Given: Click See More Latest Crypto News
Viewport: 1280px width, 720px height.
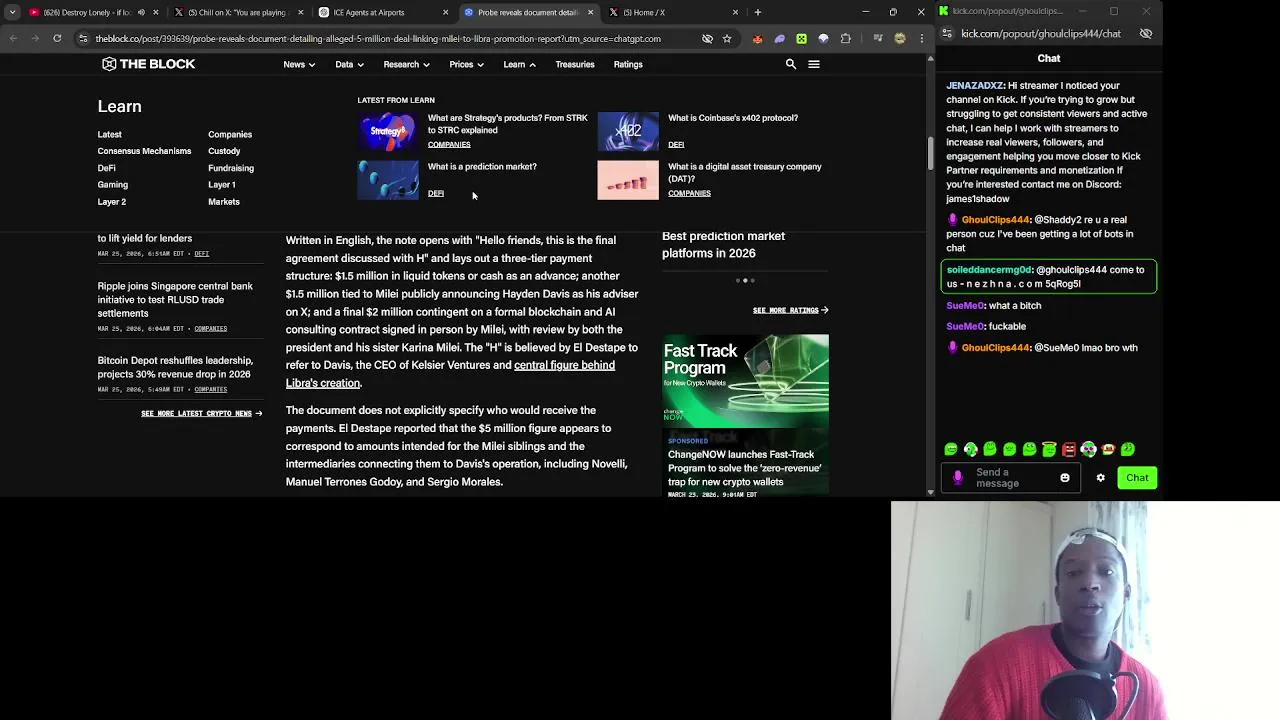Looking at the screenshot, I should (x=201, y=413).
